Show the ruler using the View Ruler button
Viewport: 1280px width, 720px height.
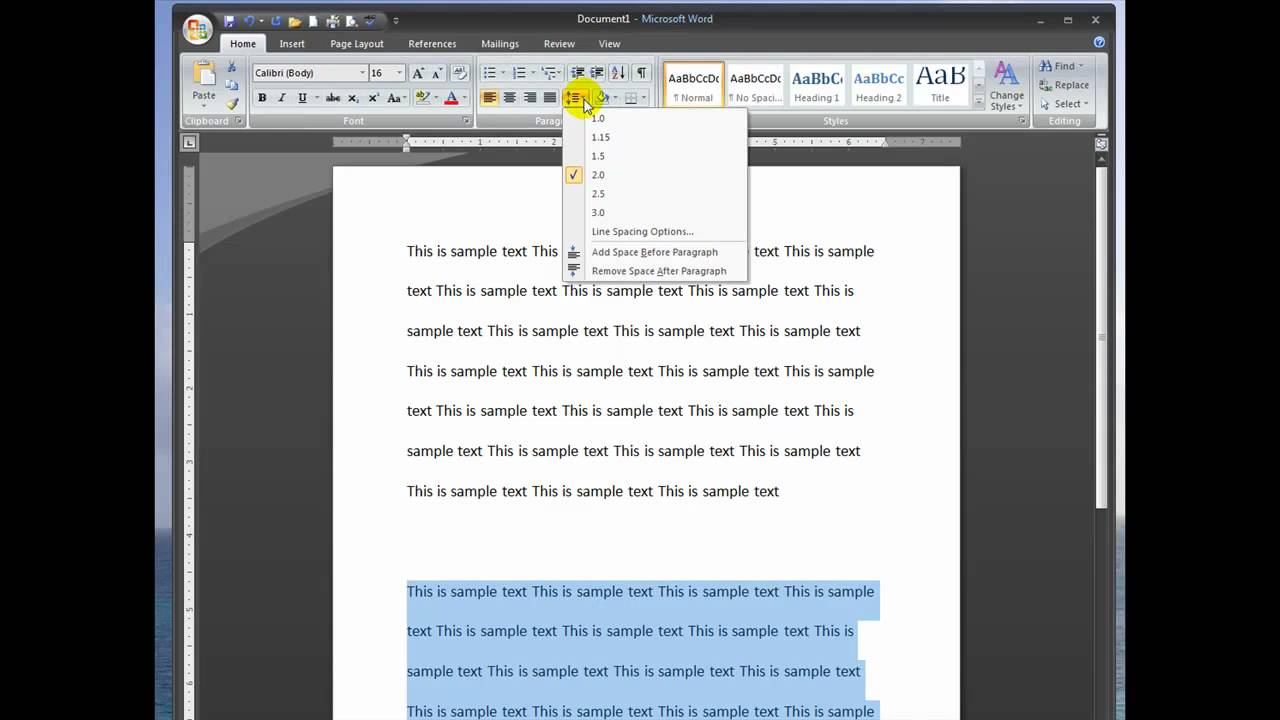[1101, 144]
